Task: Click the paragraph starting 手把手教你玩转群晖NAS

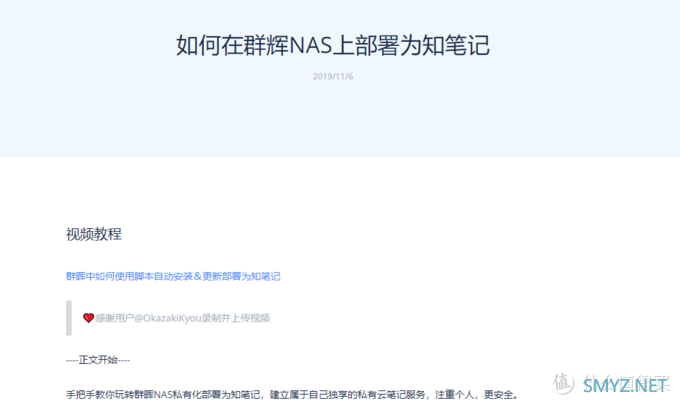Action: pos(292,395)
